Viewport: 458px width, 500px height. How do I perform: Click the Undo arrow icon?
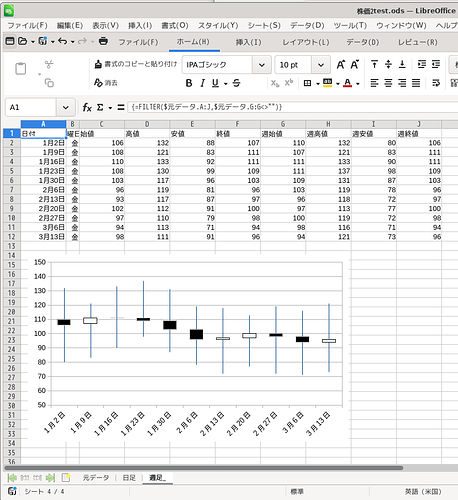[62, 41]
